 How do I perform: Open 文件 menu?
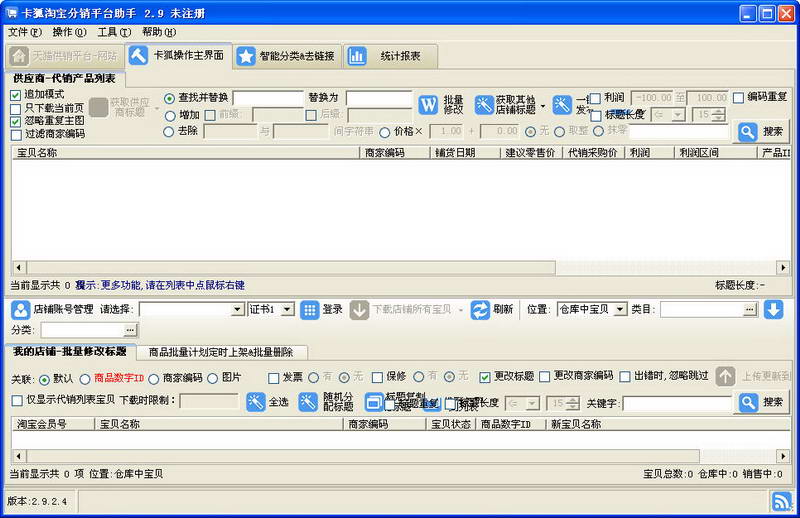click(x=24, y=32)
